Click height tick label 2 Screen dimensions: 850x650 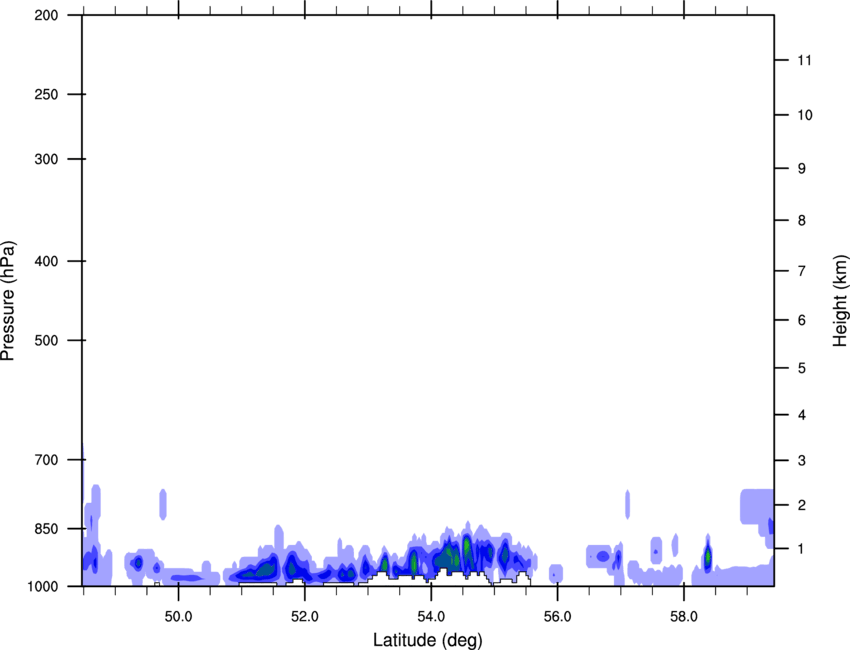click(801, 505)
